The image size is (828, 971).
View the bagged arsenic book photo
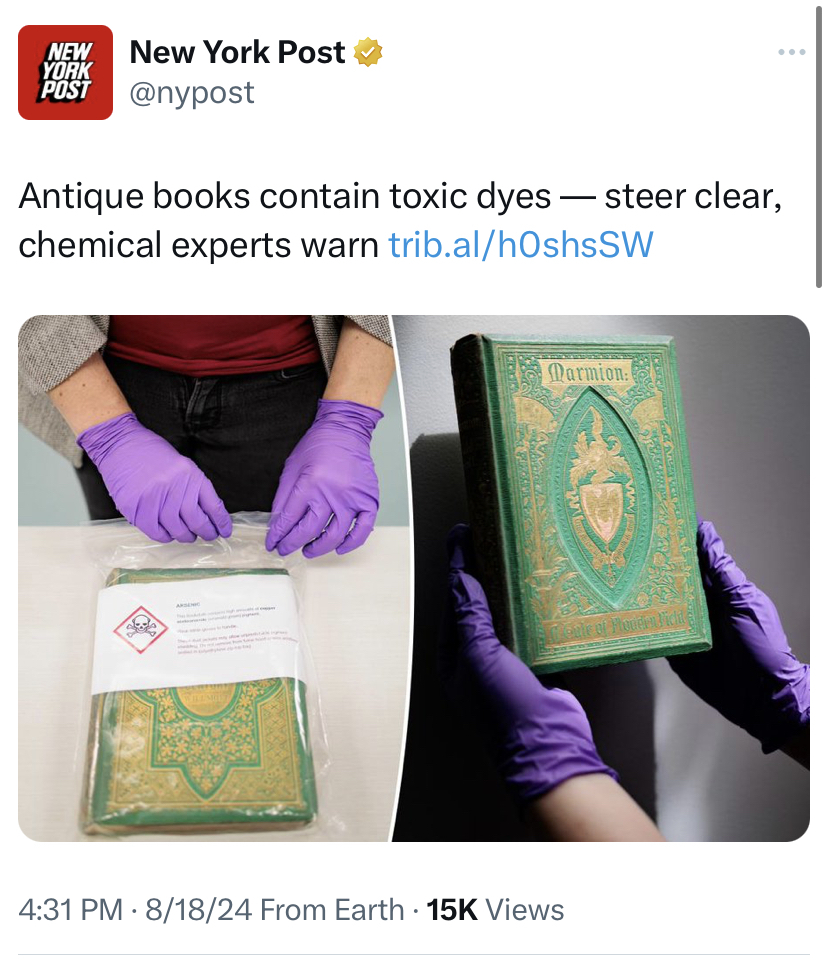[x=205, y=578]
